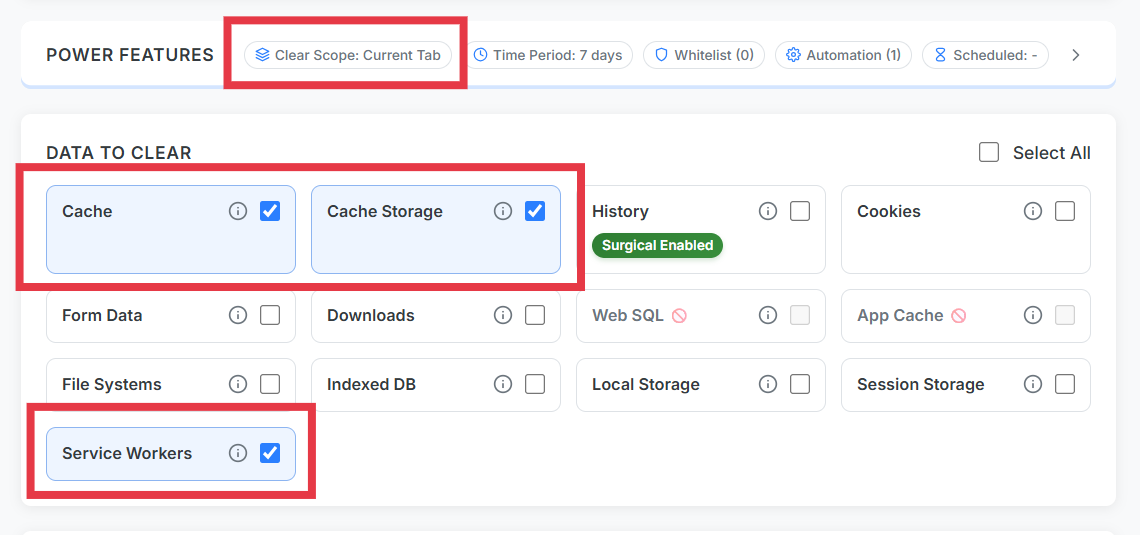Click the Indexed DB info icon

coord(503,385)
